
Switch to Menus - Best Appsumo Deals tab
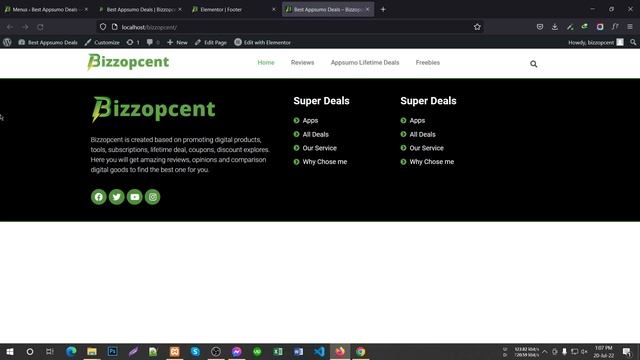[45, 9]
